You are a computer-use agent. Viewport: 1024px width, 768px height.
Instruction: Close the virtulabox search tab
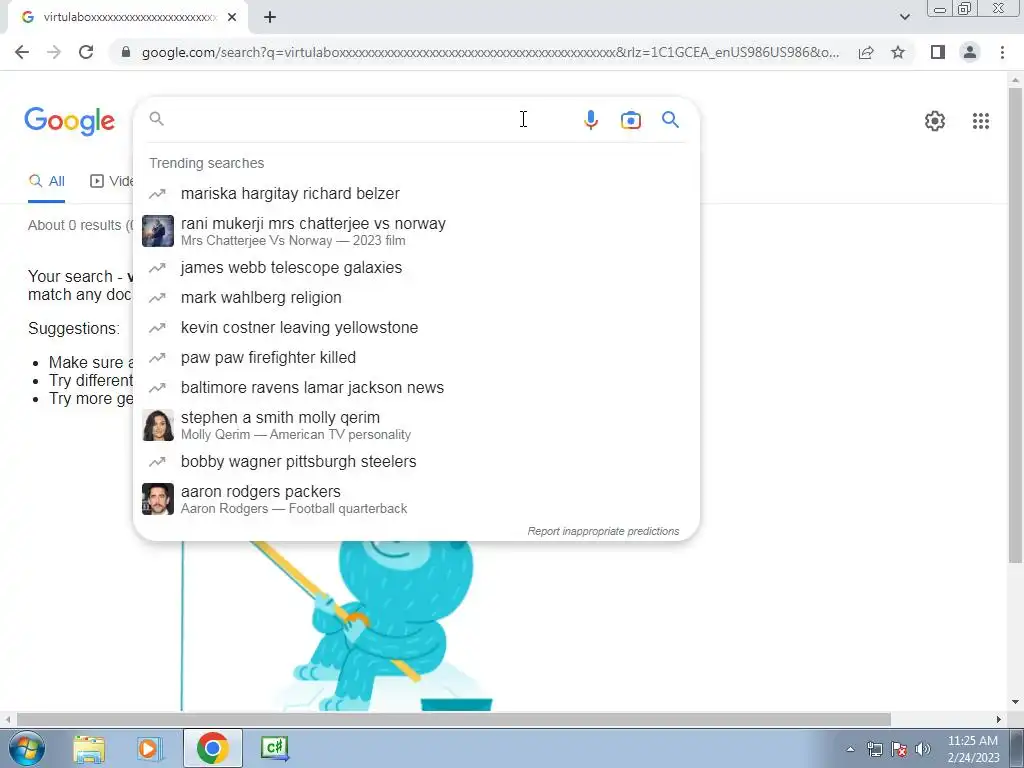tap(232, 18)
